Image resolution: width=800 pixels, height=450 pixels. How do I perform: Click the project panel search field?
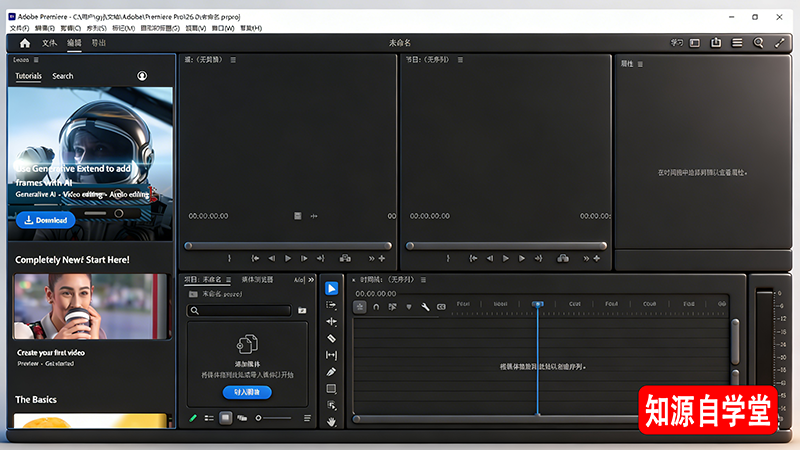pyautogui.click(x=240, y=311)
